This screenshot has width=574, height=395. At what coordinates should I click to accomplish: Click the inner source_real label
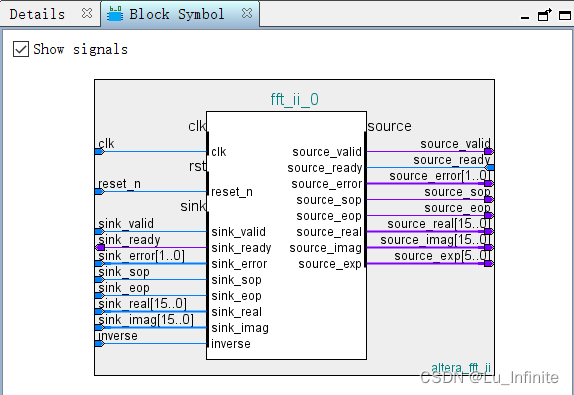click(329, 232)
